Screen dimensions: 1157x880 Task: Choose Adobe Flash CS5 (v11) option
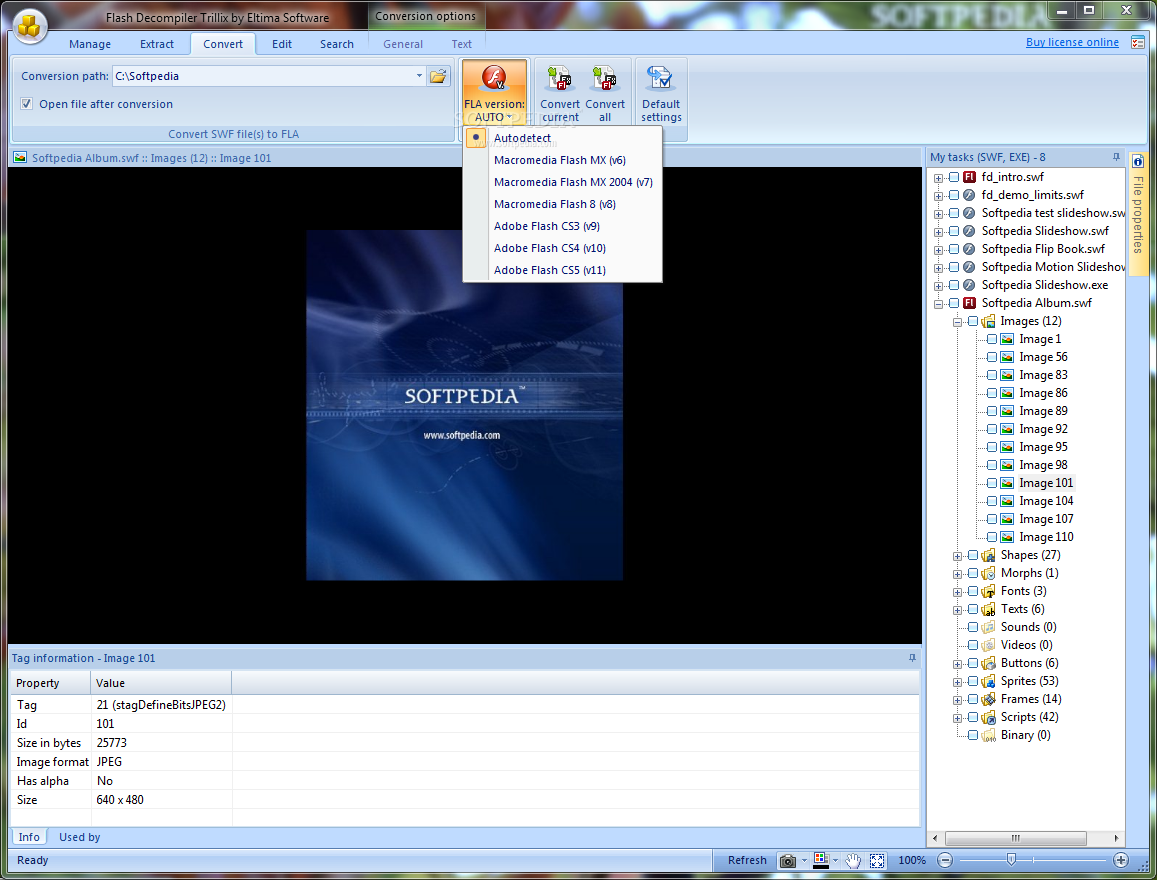[x=562, y=270]
